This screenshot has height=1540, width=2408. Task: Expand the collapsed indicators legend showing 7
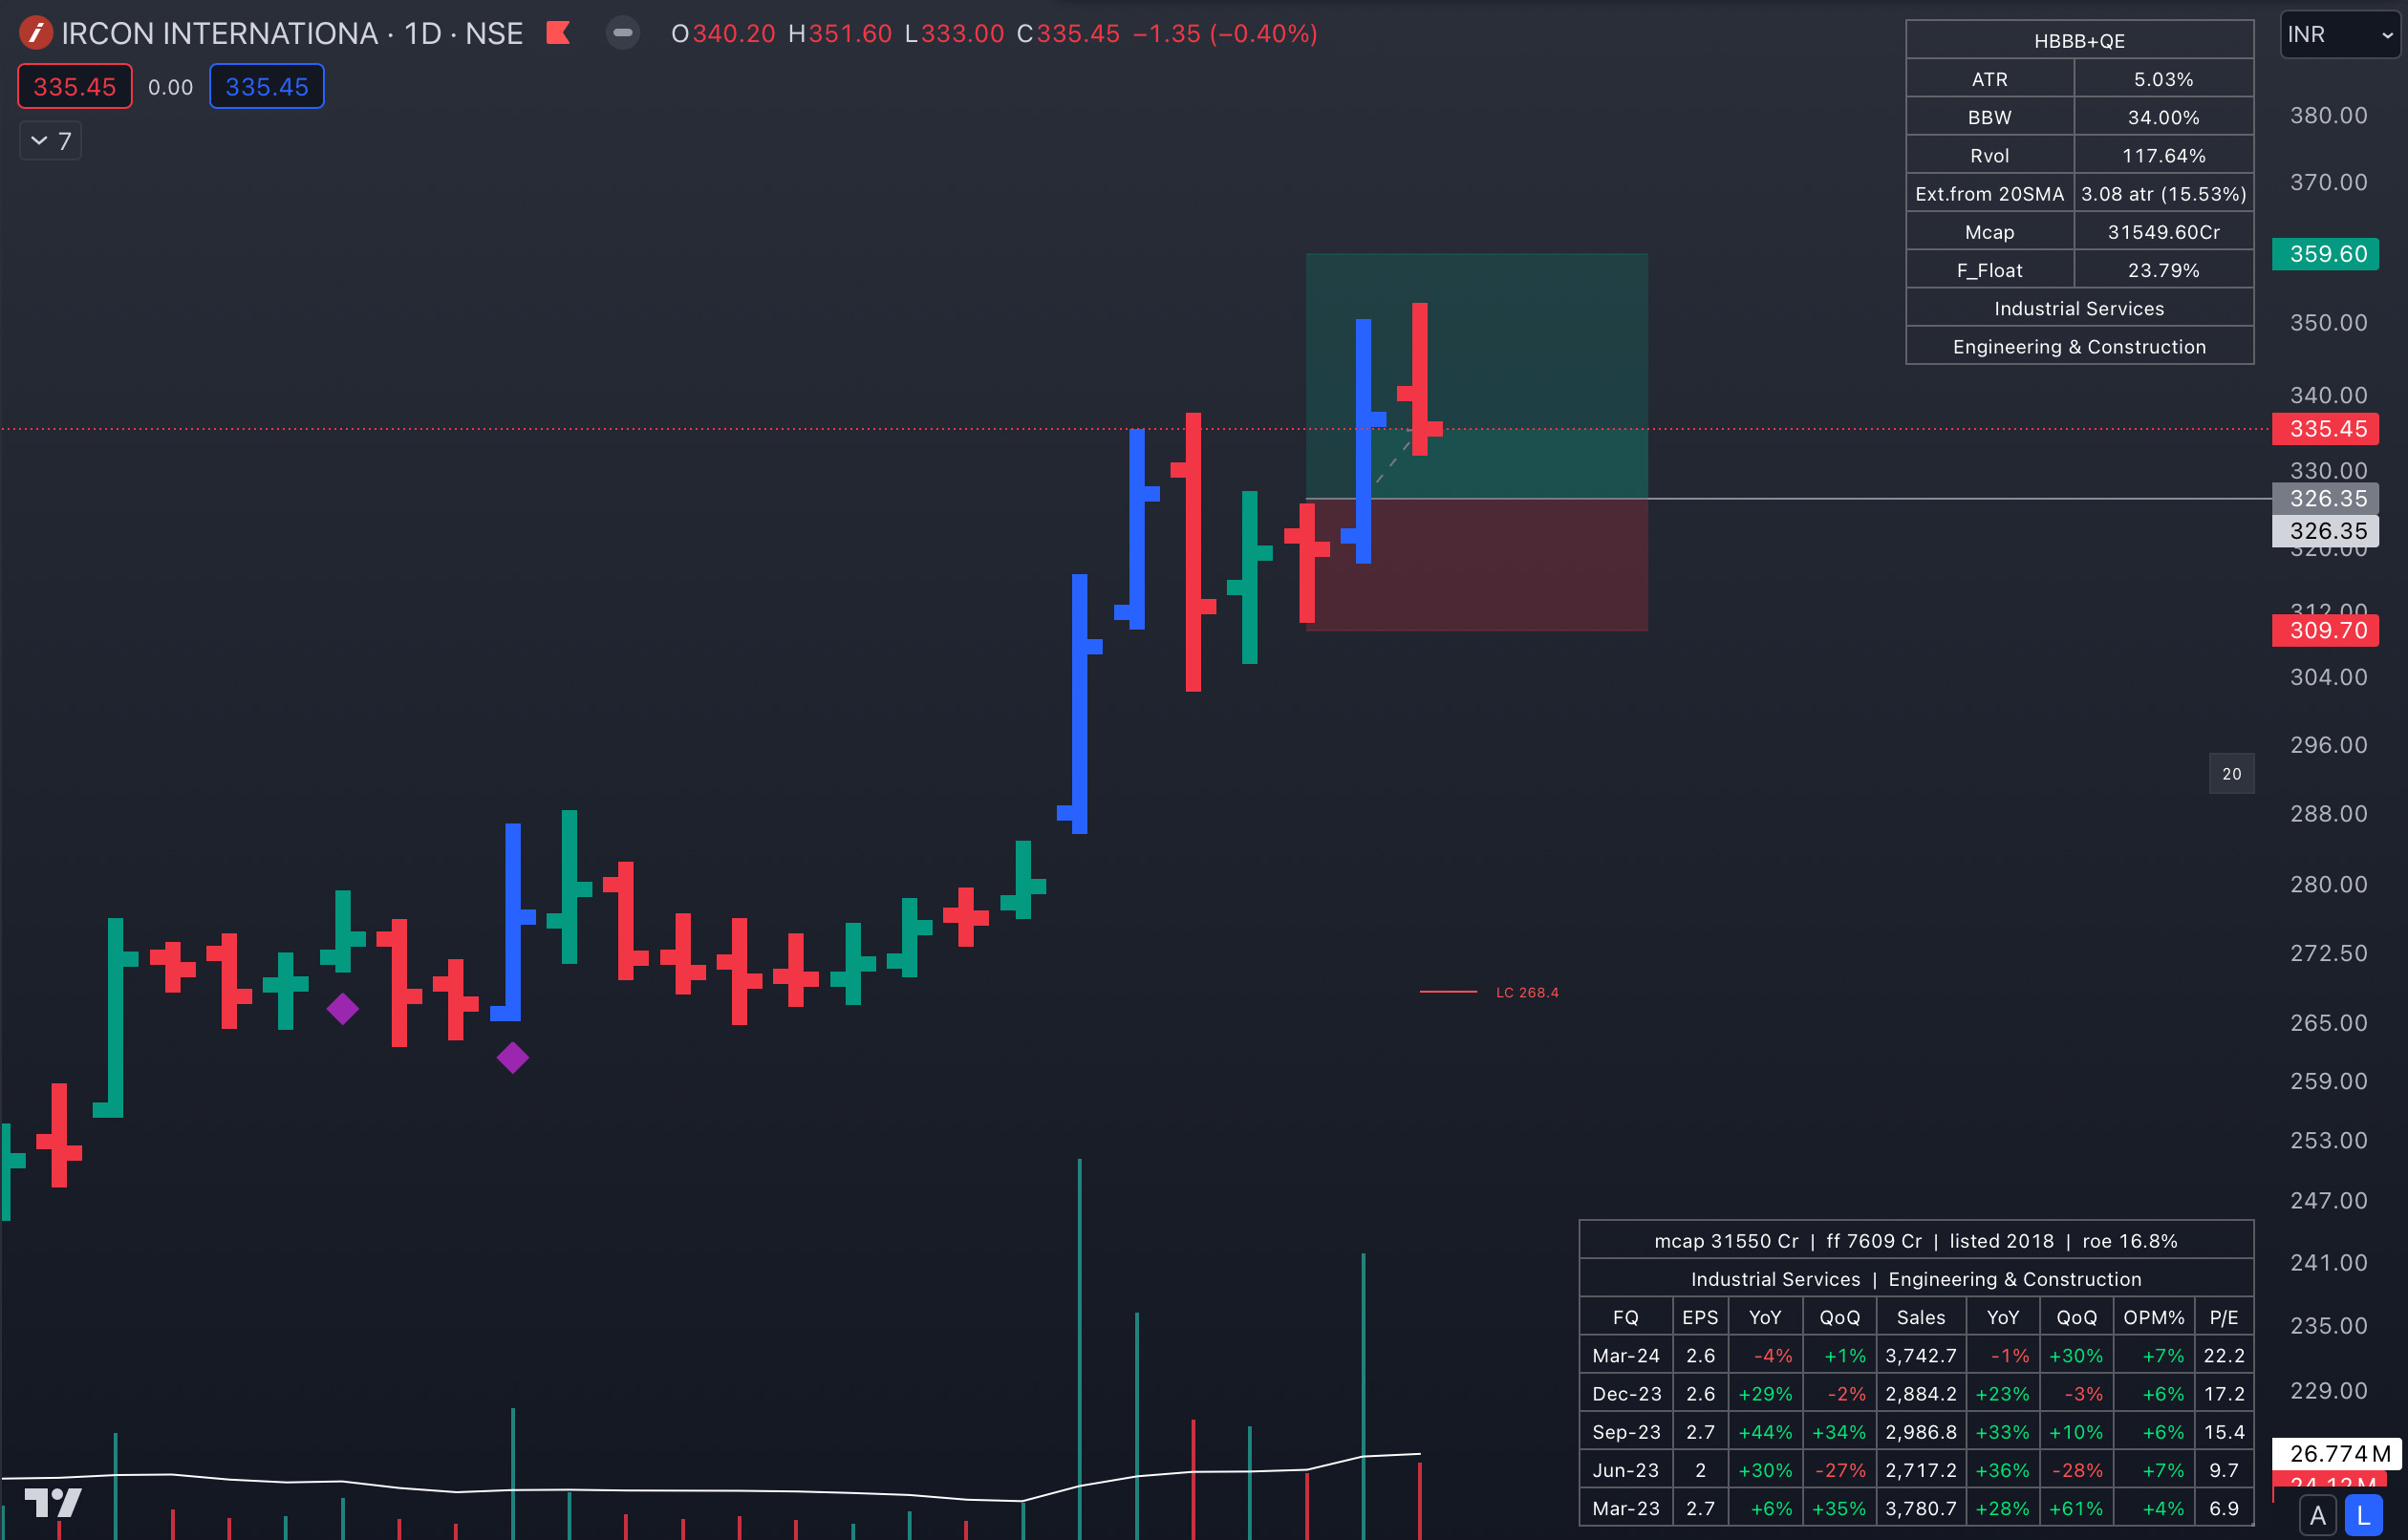[51, 141]
